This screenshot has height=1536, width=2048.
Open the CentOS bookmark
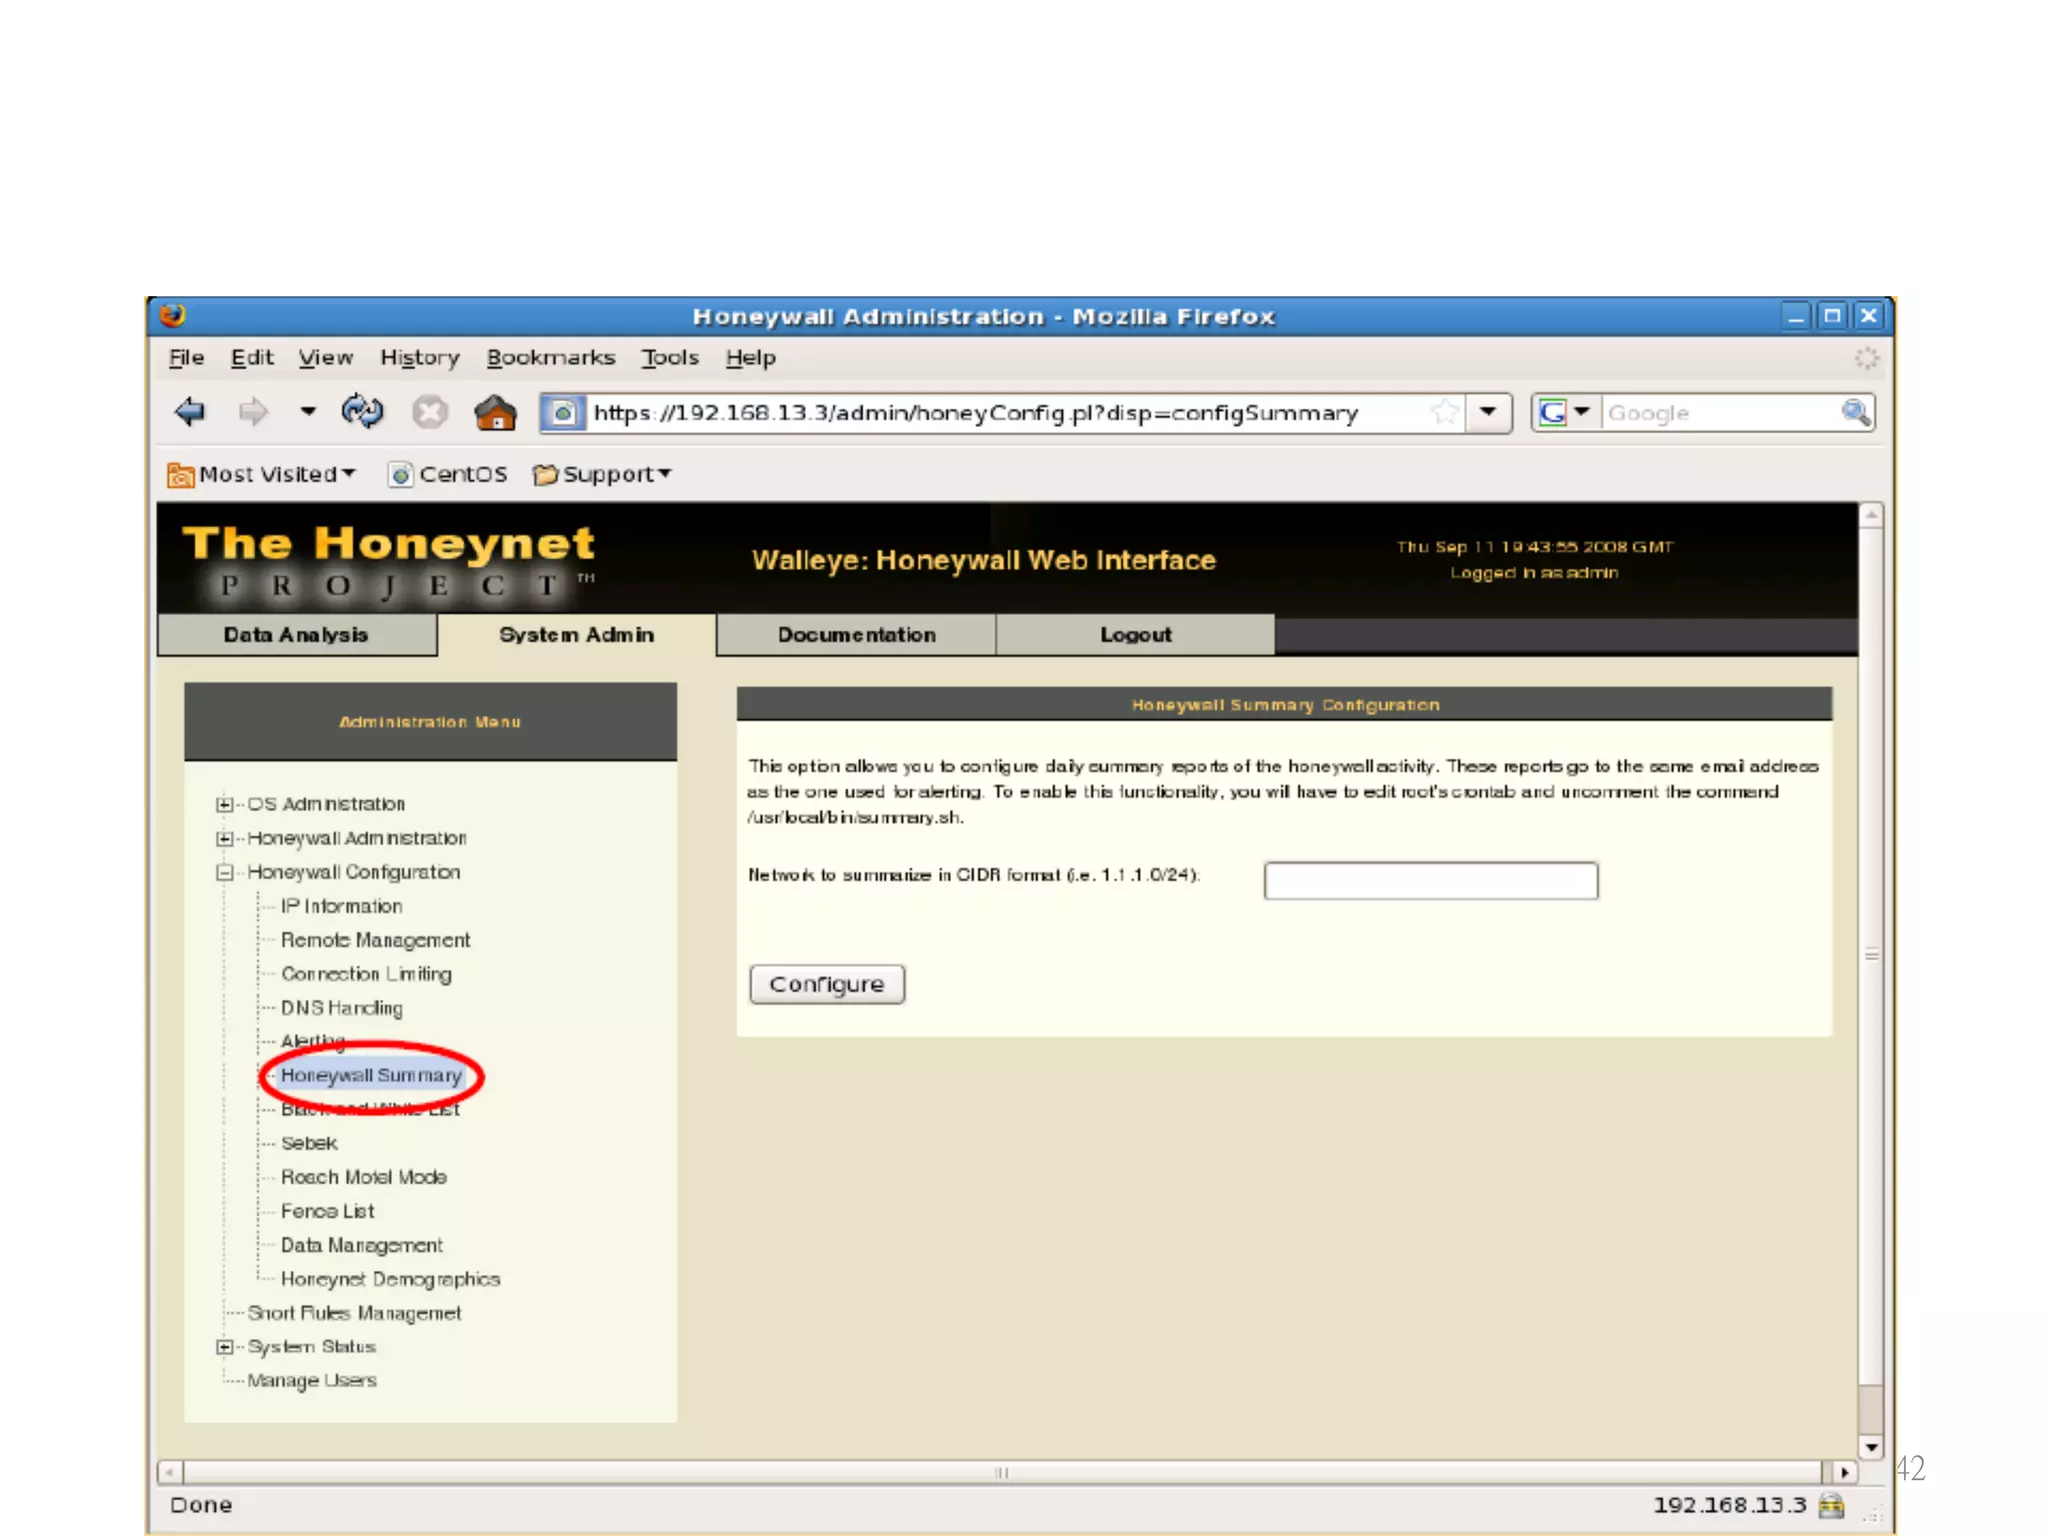(x=449, y=474)
